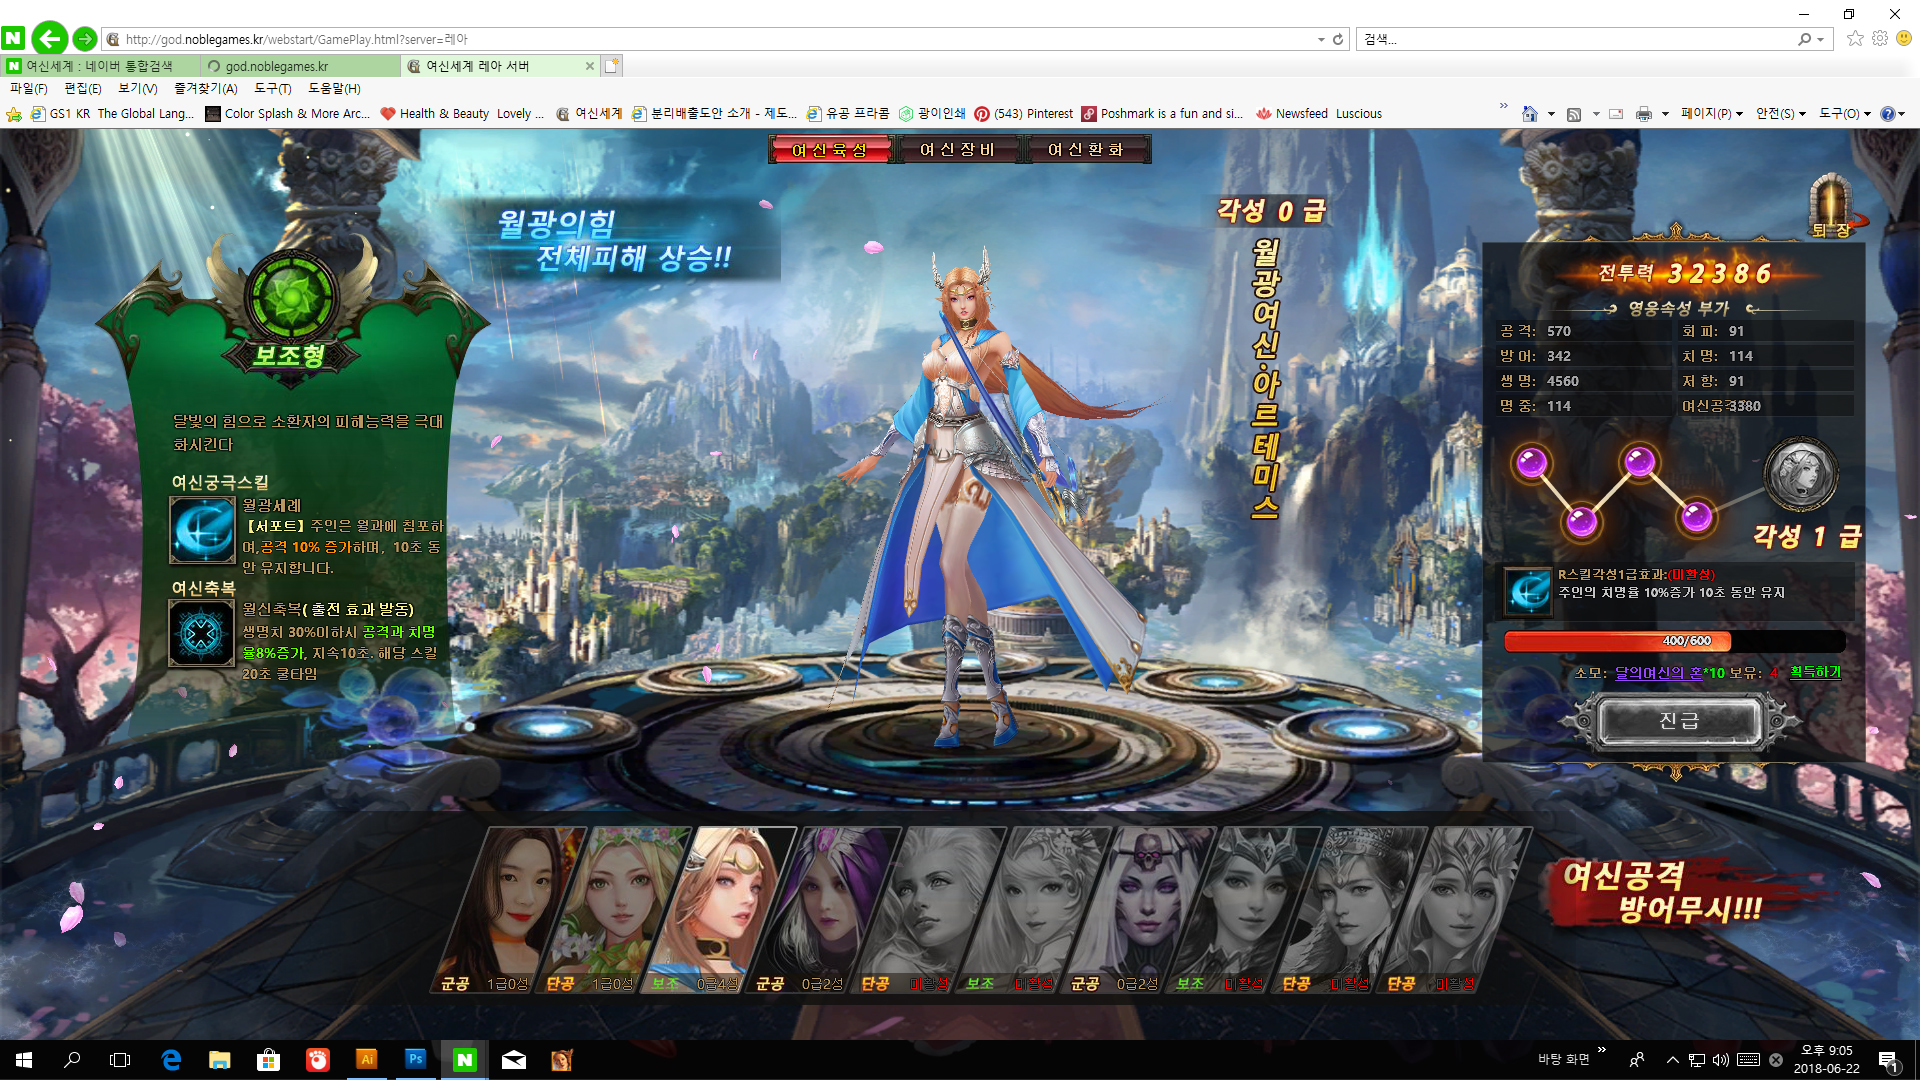Open the address bar history dropdown arrow
The height and width of the screenshot is (1080, 1920).
1321,39
